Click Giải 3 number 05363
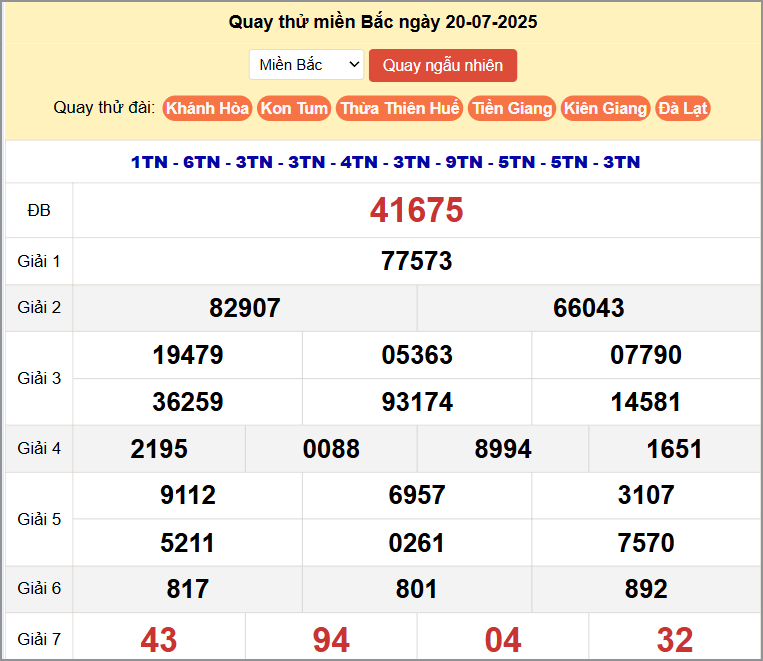 point(417,354)
